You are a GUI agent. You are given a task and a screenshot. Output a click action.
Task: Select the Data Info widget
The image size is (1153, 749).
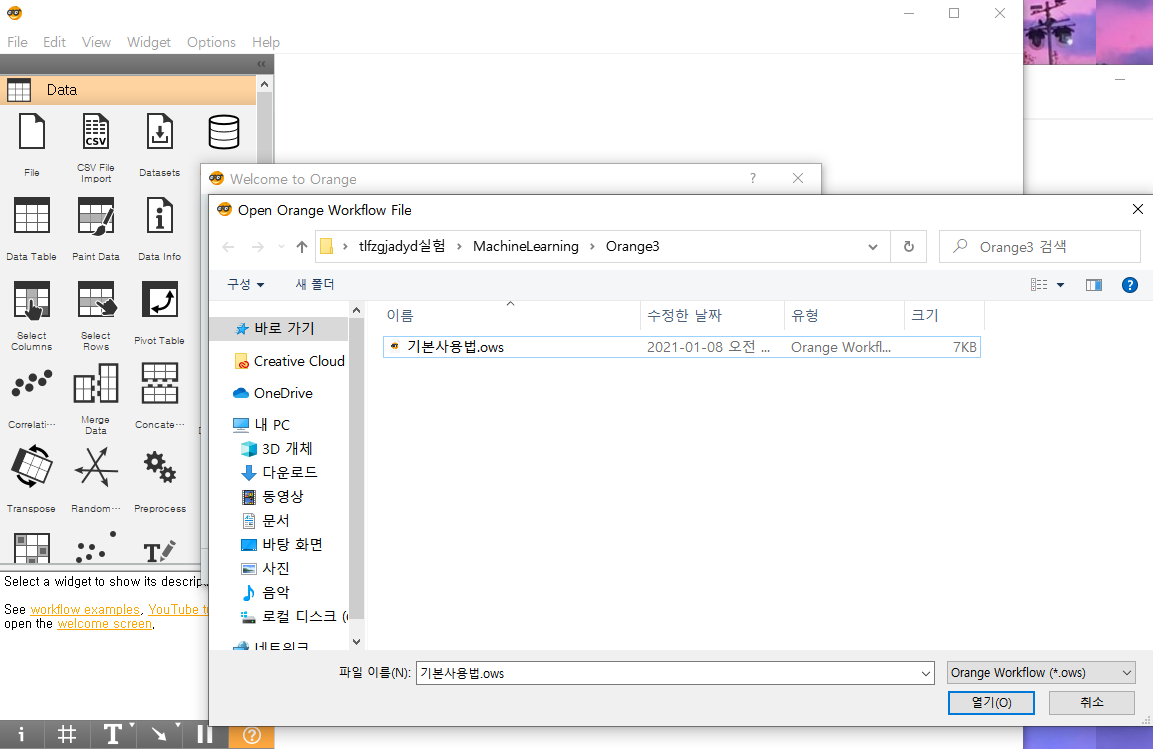[159, 215]
